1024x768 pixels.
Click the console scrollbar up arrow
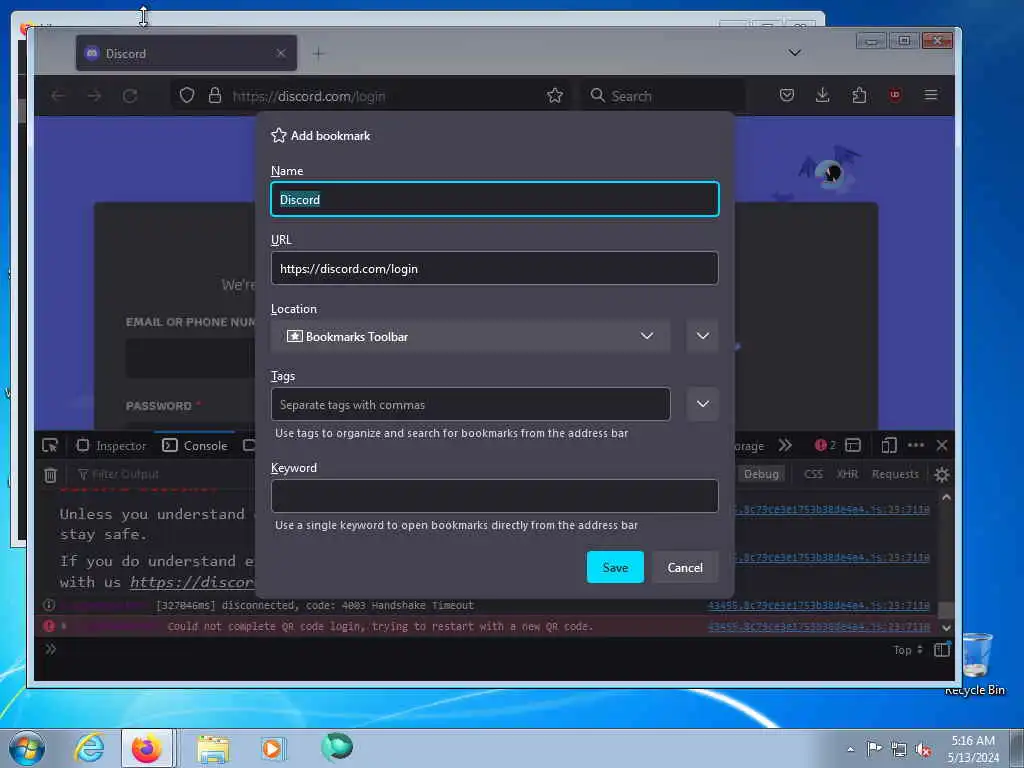point(946,497)
